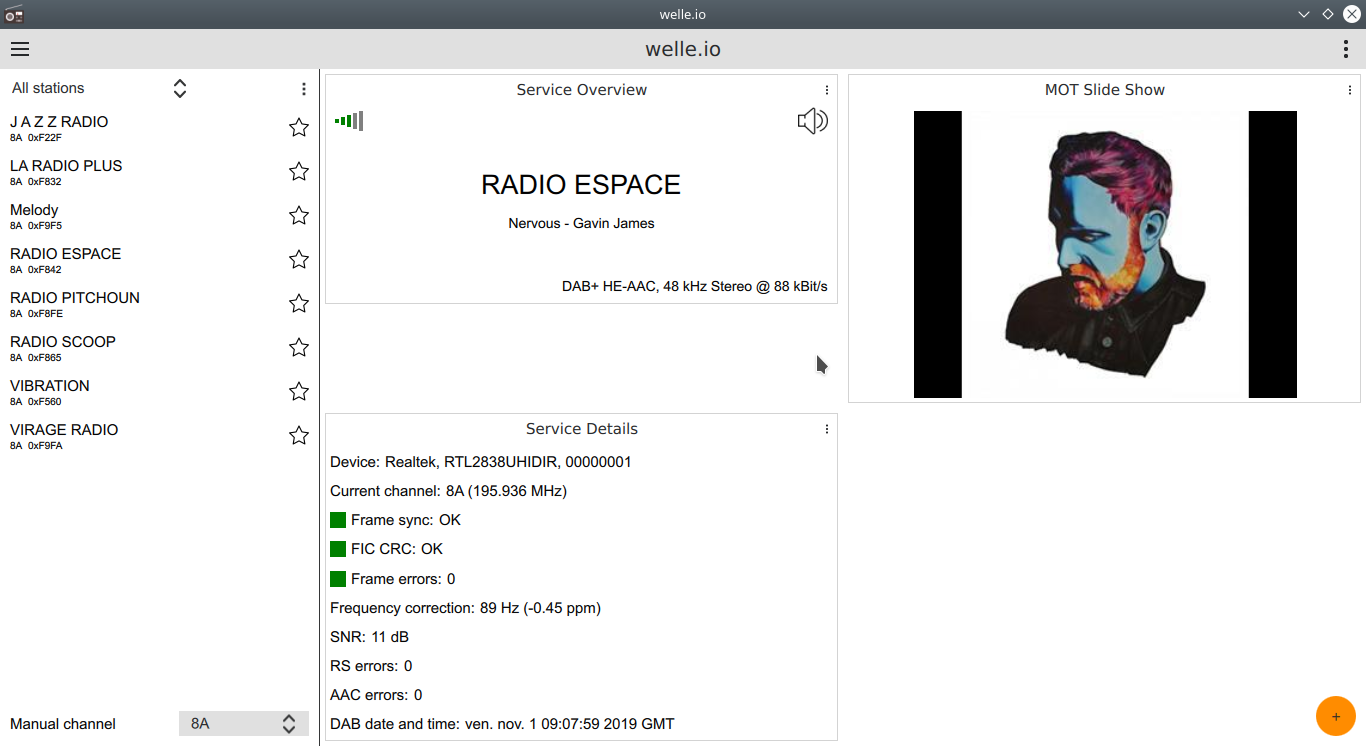1366x746 pixels.
Task: Open Service Overview panel options menu
Action: [x=827, y=90]
